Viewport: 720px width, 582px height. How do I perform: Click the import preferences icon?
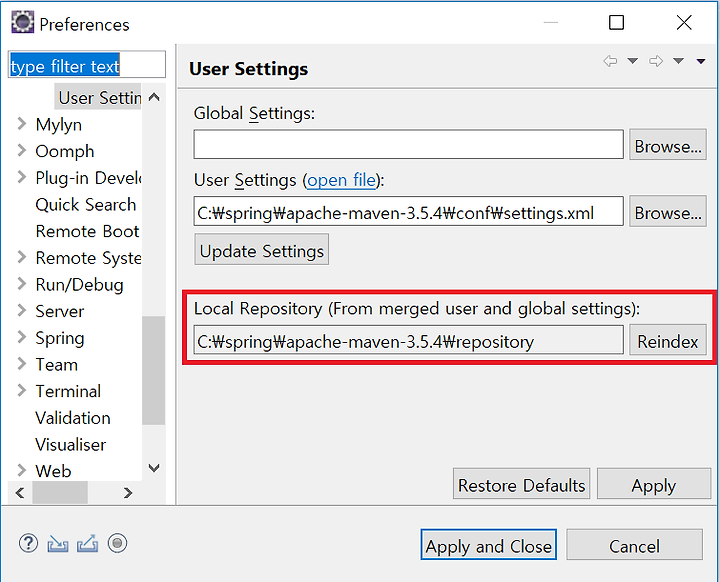coord(57,544)
